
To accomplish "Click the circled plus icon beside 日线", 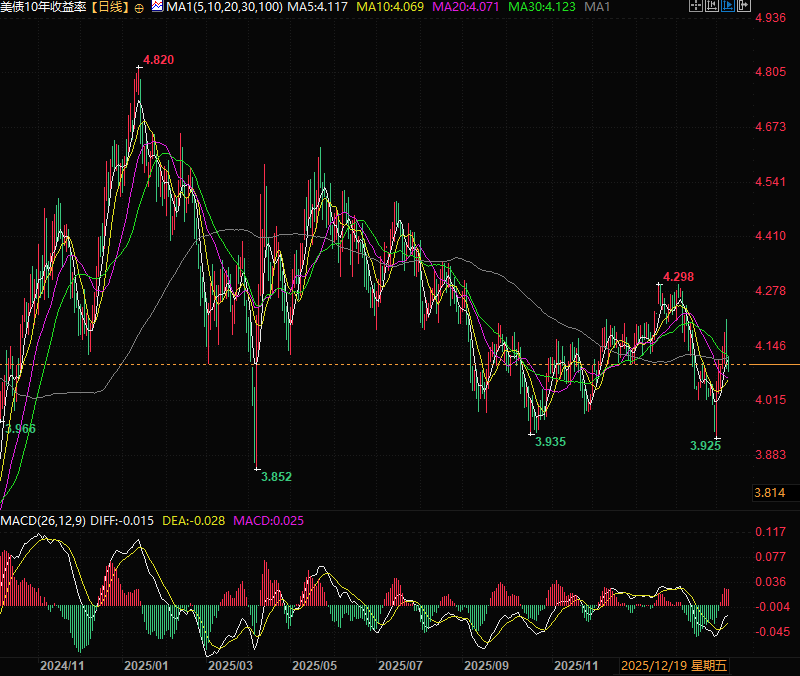I will click(139, 8).
